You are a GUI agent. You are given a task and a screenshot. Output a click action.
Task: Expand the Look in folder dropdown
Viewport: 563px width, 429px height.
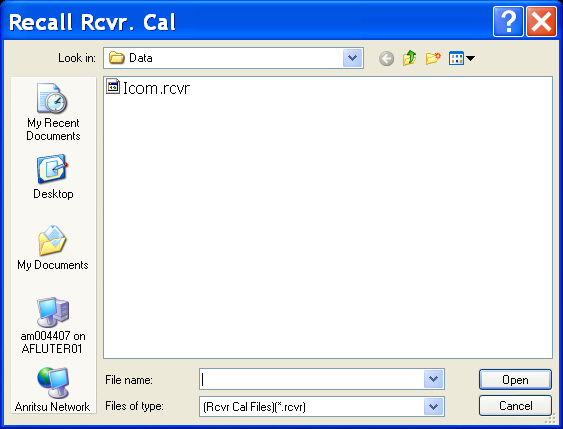[x=352, y=58]
